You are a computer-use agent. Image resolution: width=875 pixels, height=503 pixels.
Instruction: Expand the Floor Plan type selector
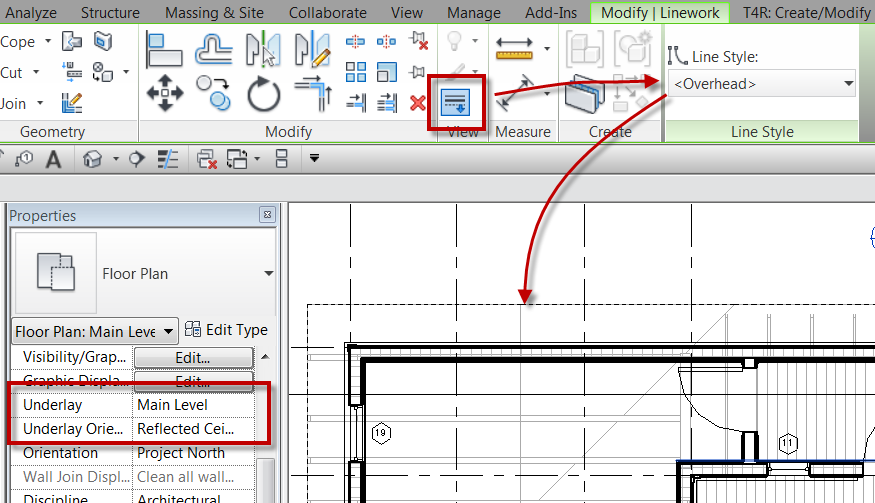pos(268,274)
